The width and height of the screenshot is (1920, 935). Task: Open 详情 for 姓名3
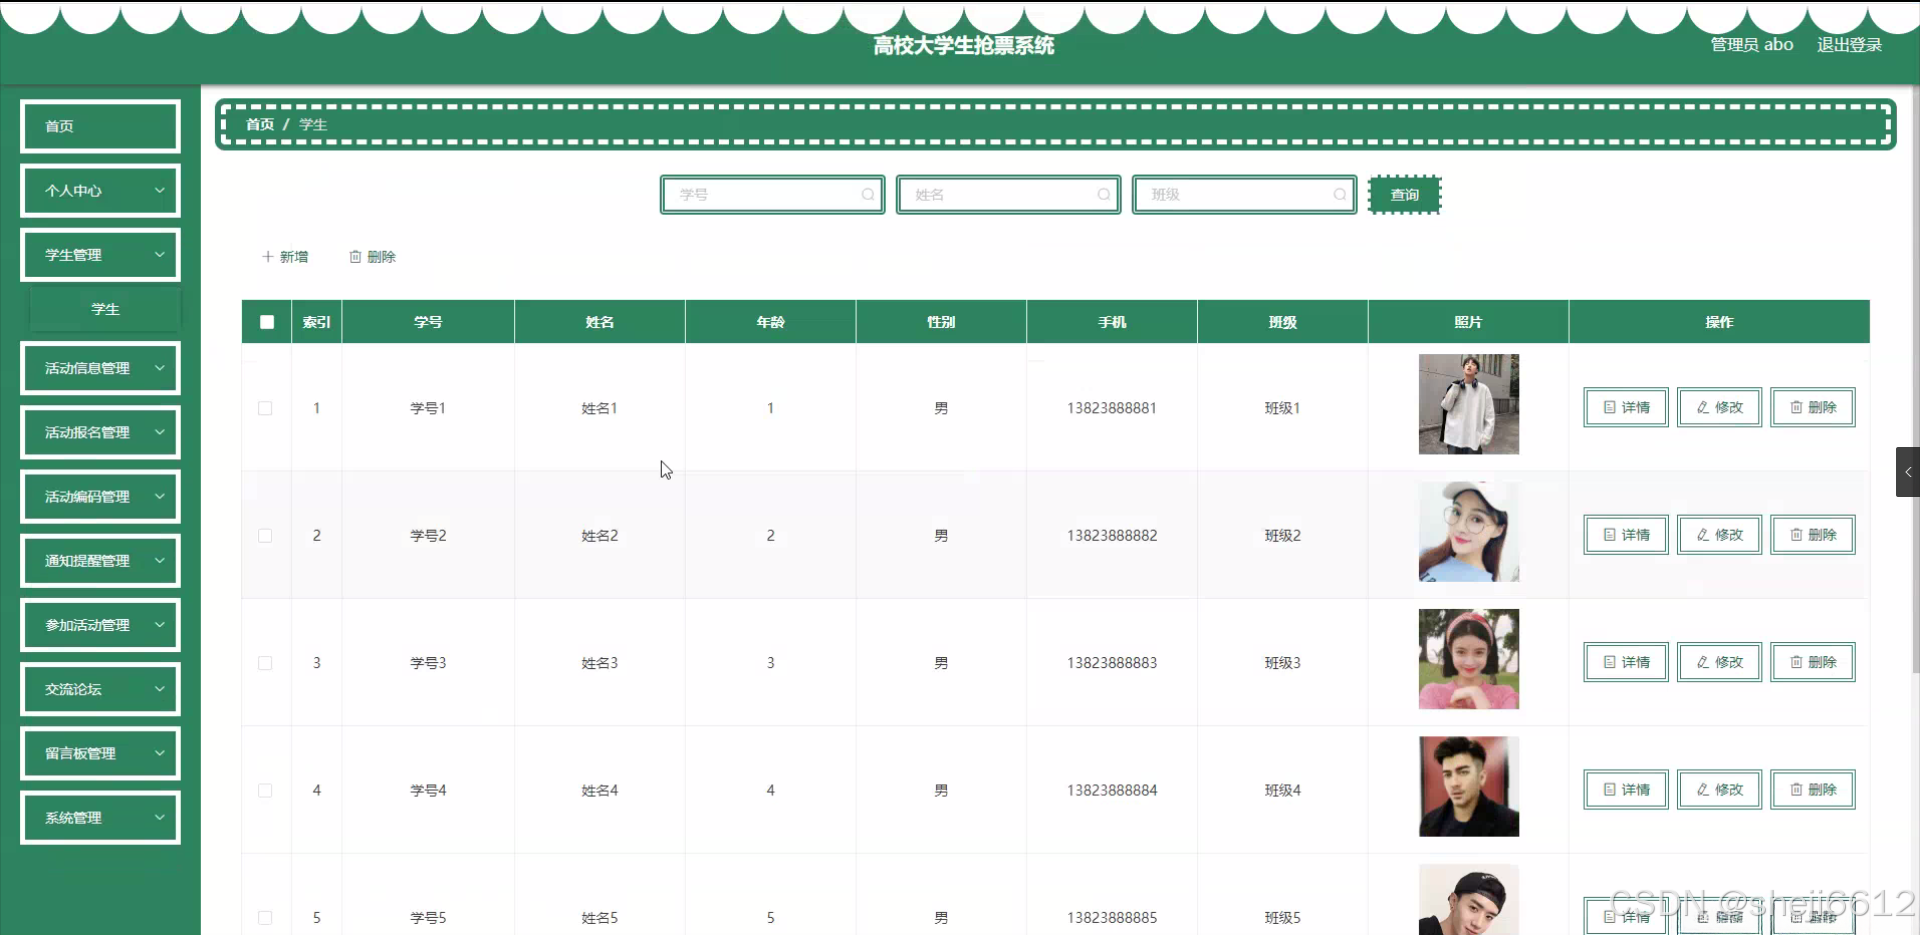point(1626,662)
